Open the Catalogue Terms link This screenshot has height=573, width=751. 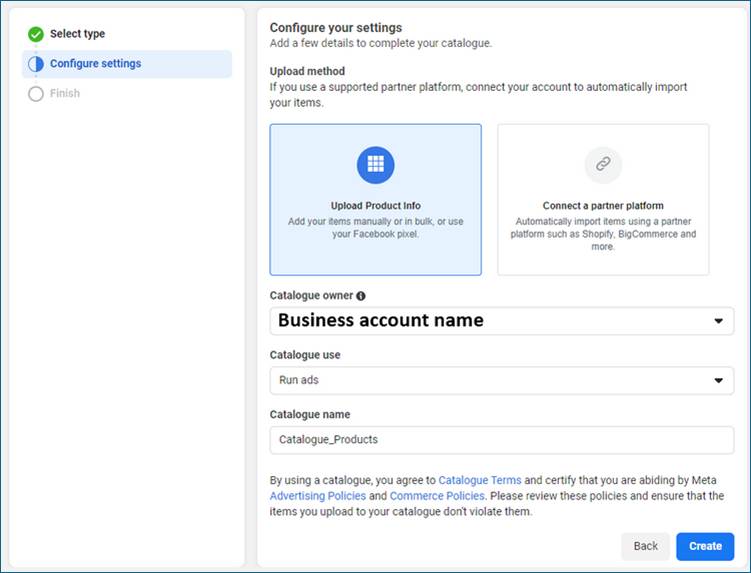click(x=480, y=480)
